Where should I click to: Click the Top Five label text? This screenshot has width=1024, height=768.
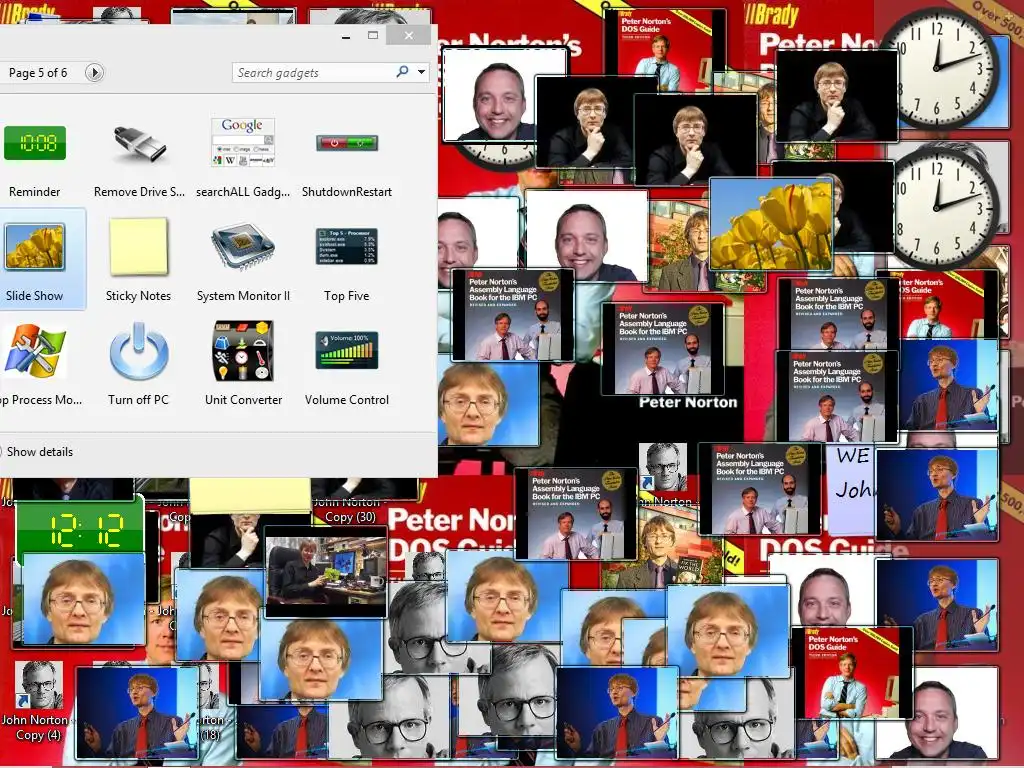pos(347,296)
